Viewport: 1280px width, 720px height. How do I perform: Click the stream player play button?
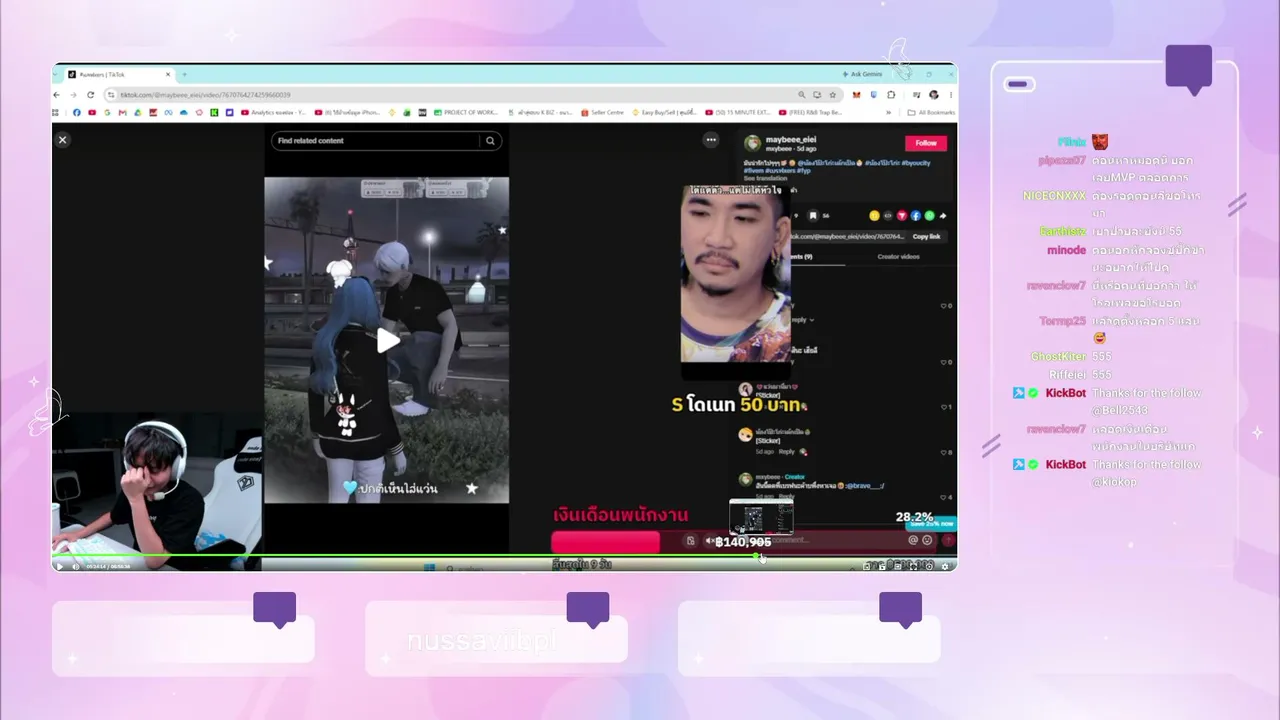(x=59, y=567)
